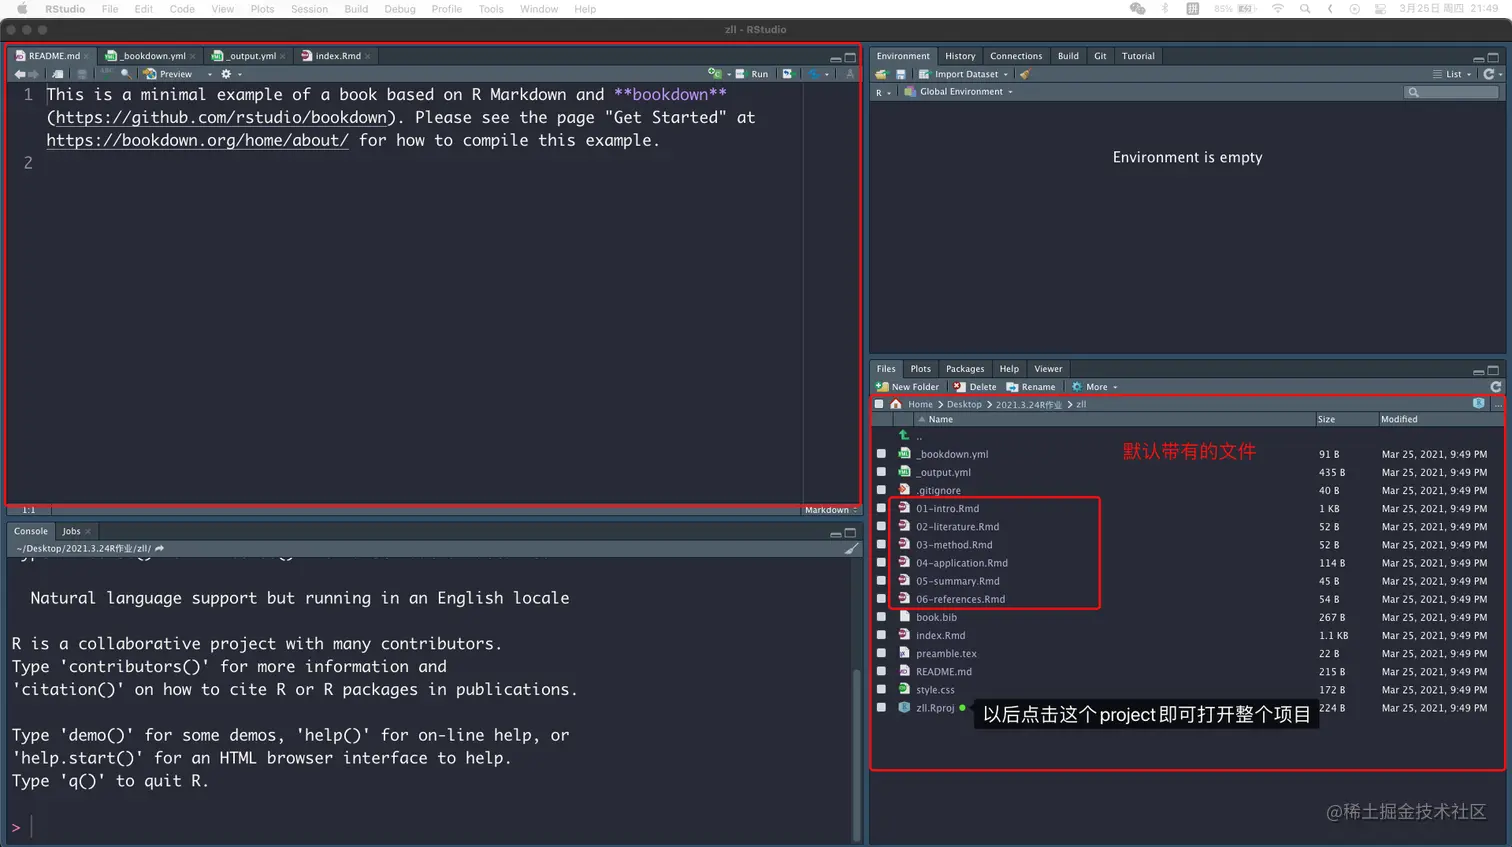Switch to the Connections tab
Screen dimensions: 1512x847
pyautogui.click(x=1016, y=56)
